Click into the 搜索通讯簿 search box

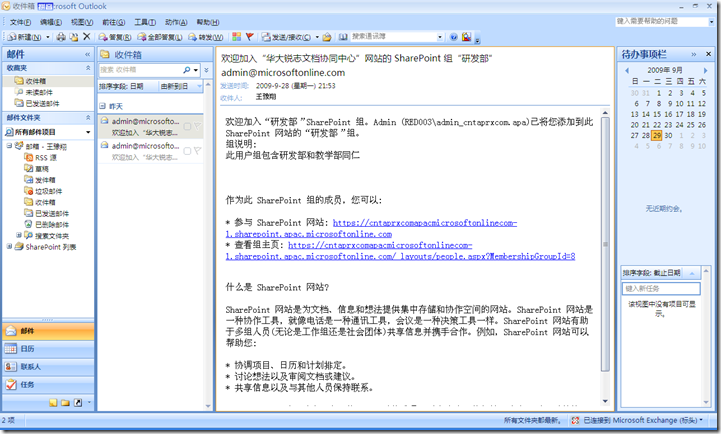pos(394,36)
